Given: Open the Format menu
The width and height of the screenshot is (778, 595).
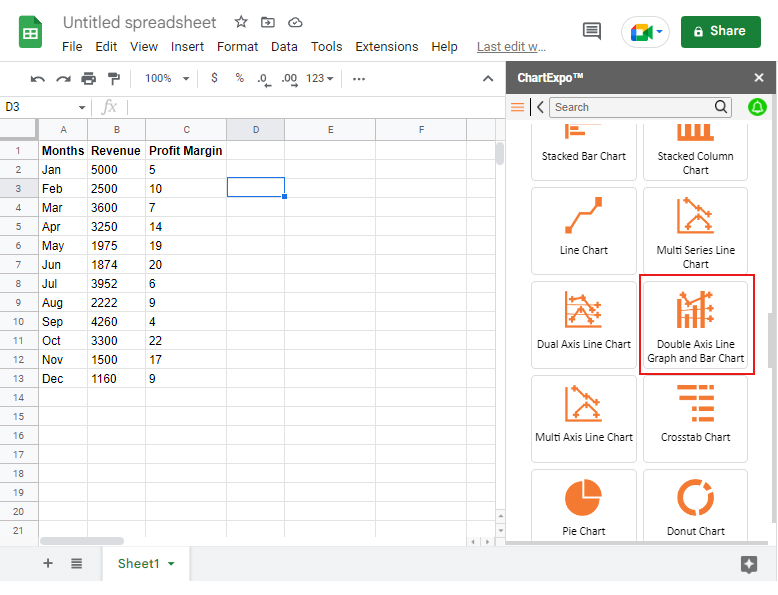Looking at the screenshot, I should pyautogui.click(x=237, y=47).
